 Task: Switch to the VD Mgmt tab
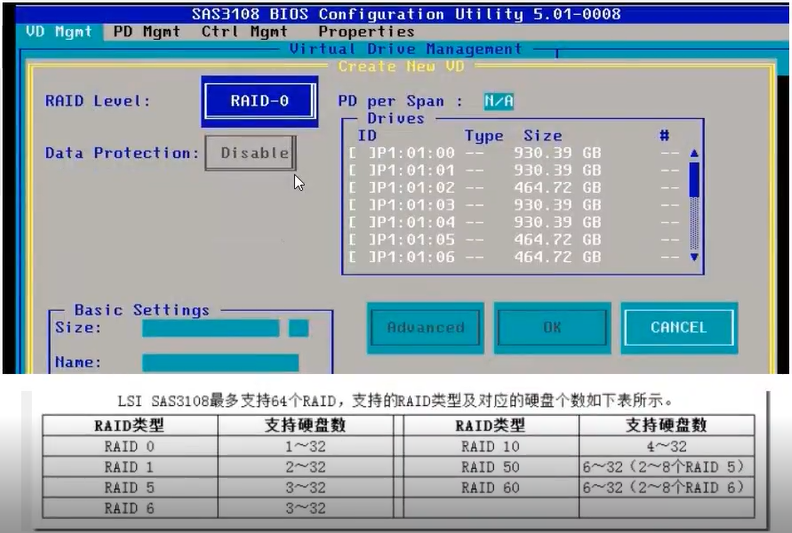pyautogui.click(x=59, y=32)
